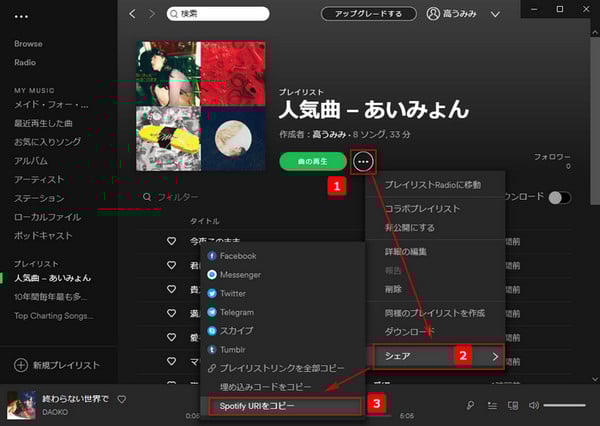
Task: Select the 人気曲 – あいみょん playlist in sidebar
Action: (52, 278)
